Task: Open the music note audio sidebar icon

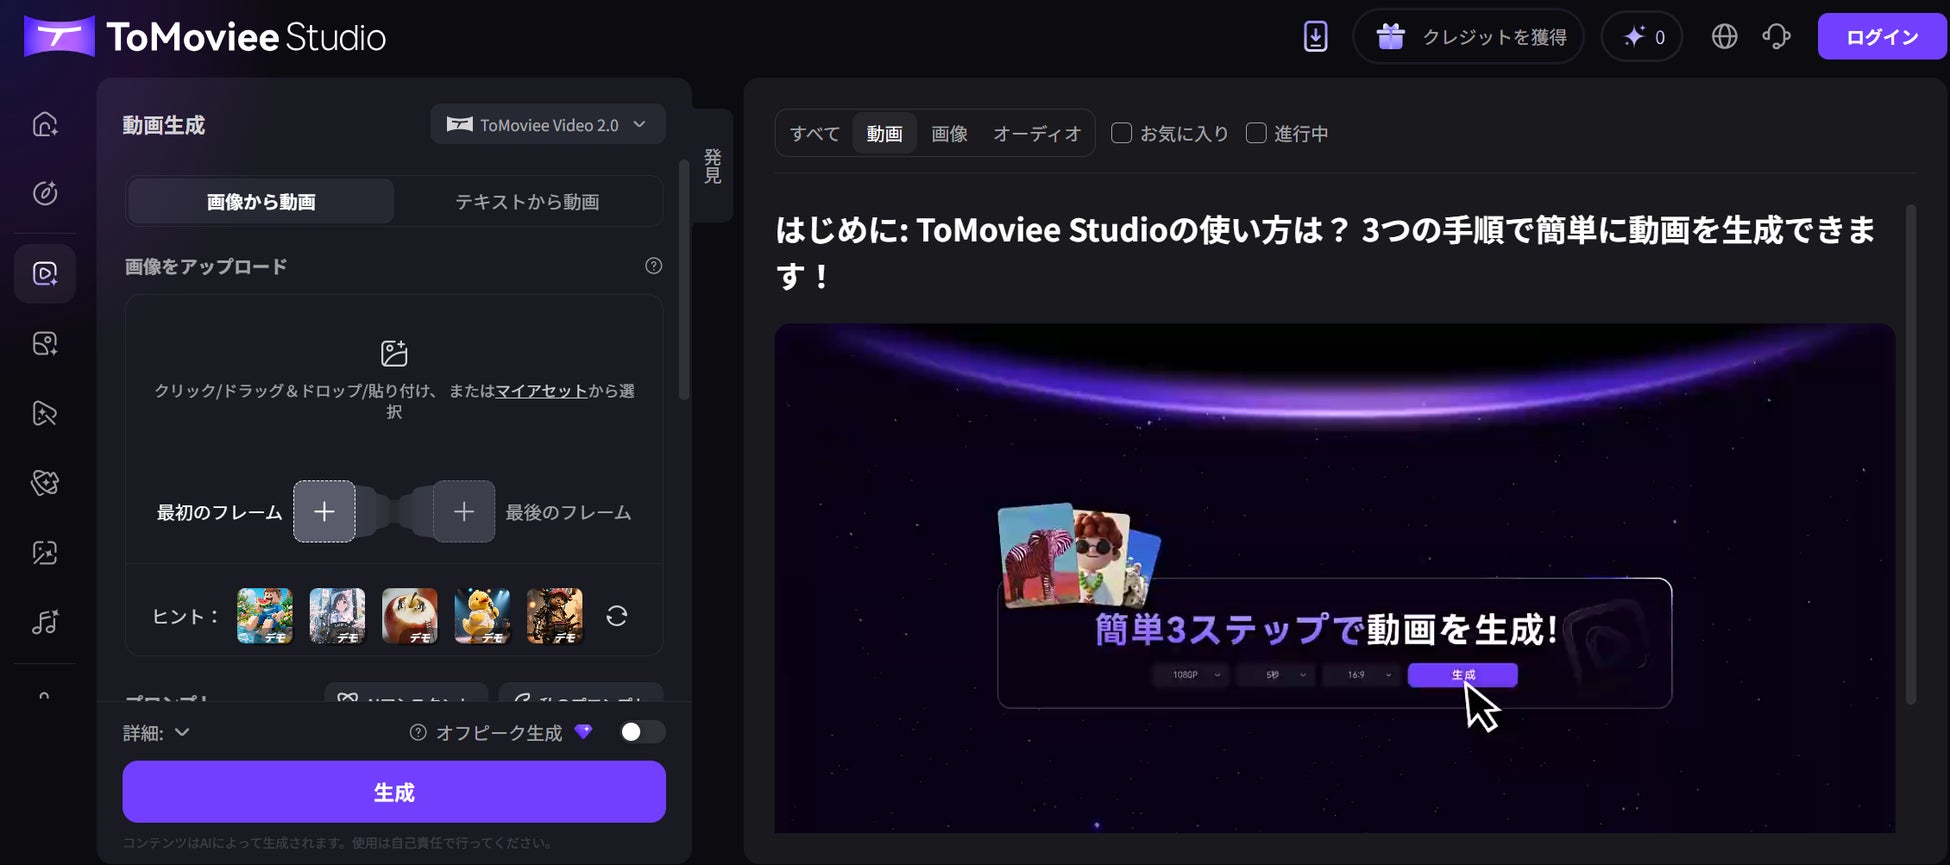Action: [45, 622]
